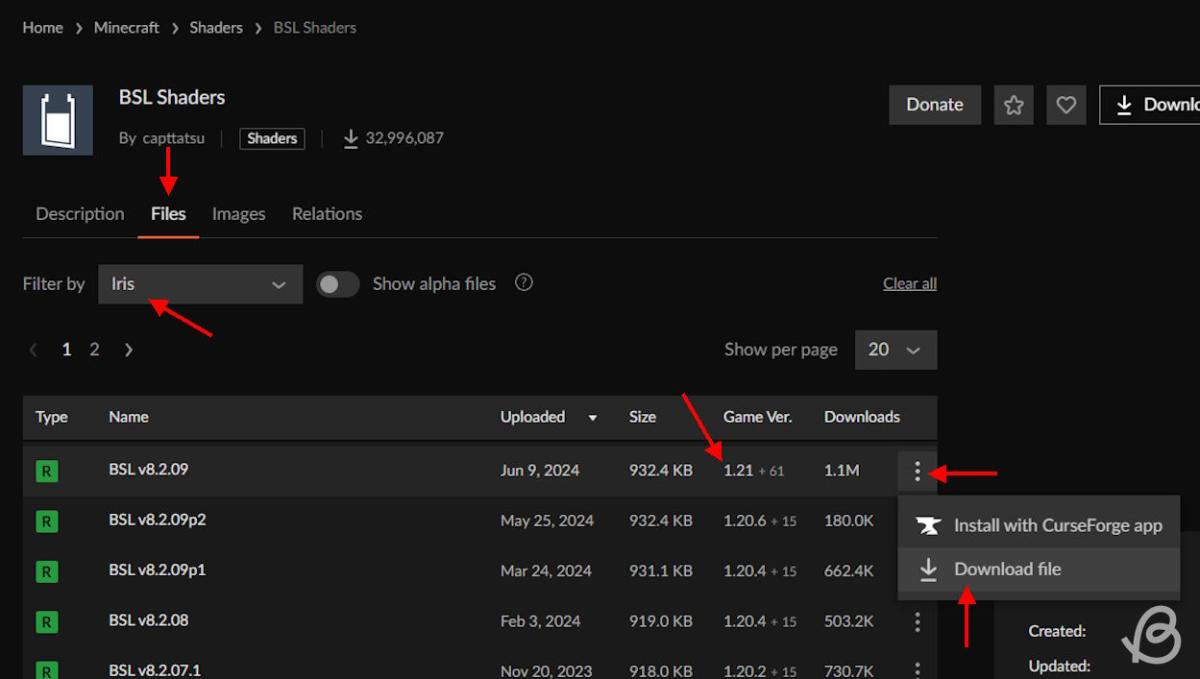Open the Iris filter dropdown
The image size is (1200, 679).
point(200,284)
